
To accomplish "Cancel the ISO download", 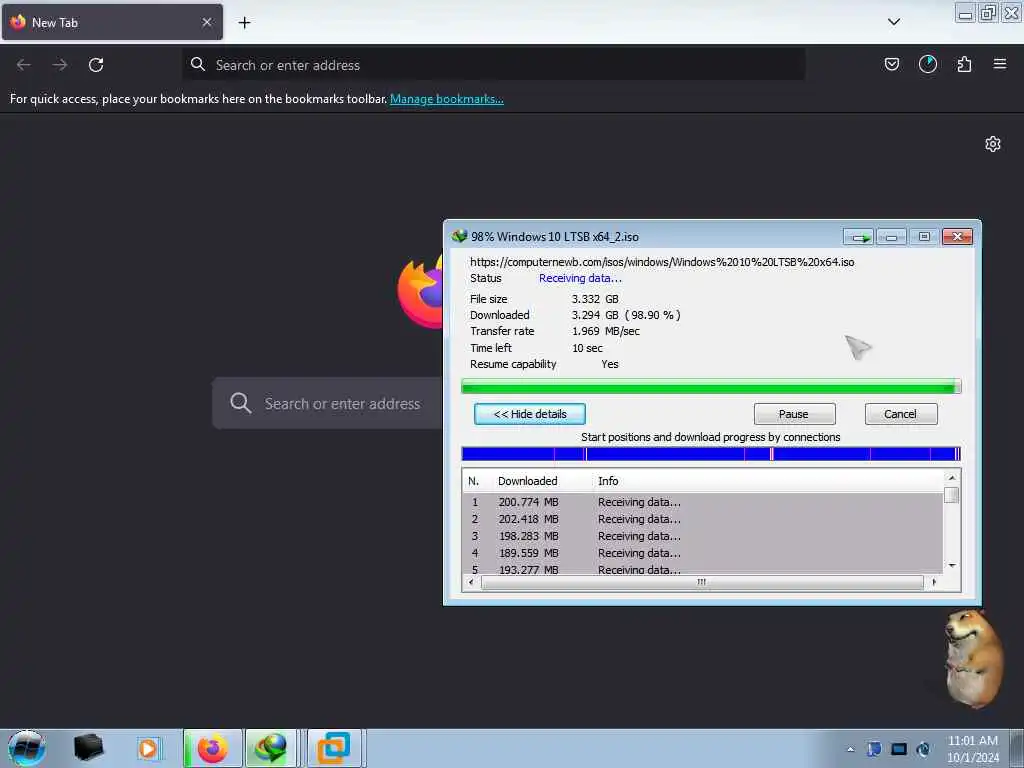I will pyautogui.click(x=901, y=414).
